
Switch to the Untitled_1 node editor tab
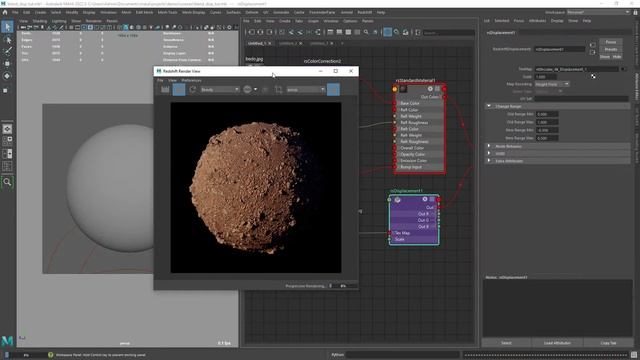pos(256,43)
